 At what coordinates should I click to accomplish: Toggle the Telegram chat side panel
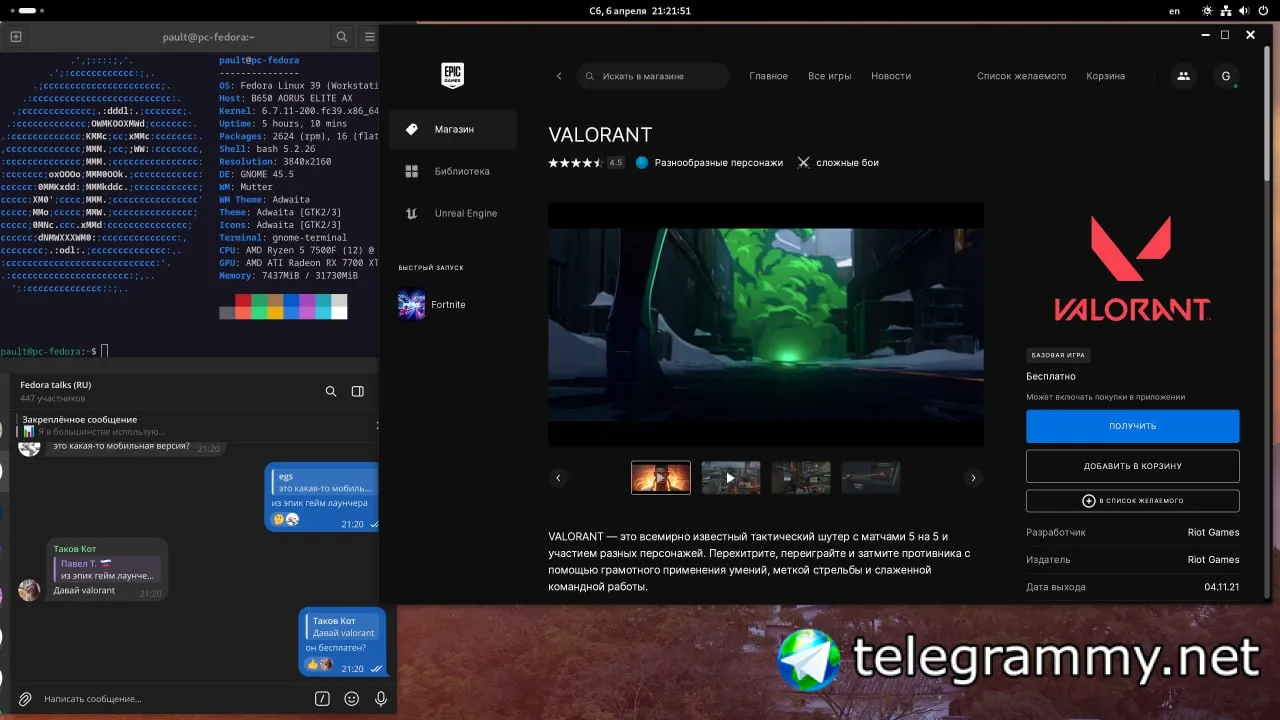pyautogui.click(x=358, y=392)
